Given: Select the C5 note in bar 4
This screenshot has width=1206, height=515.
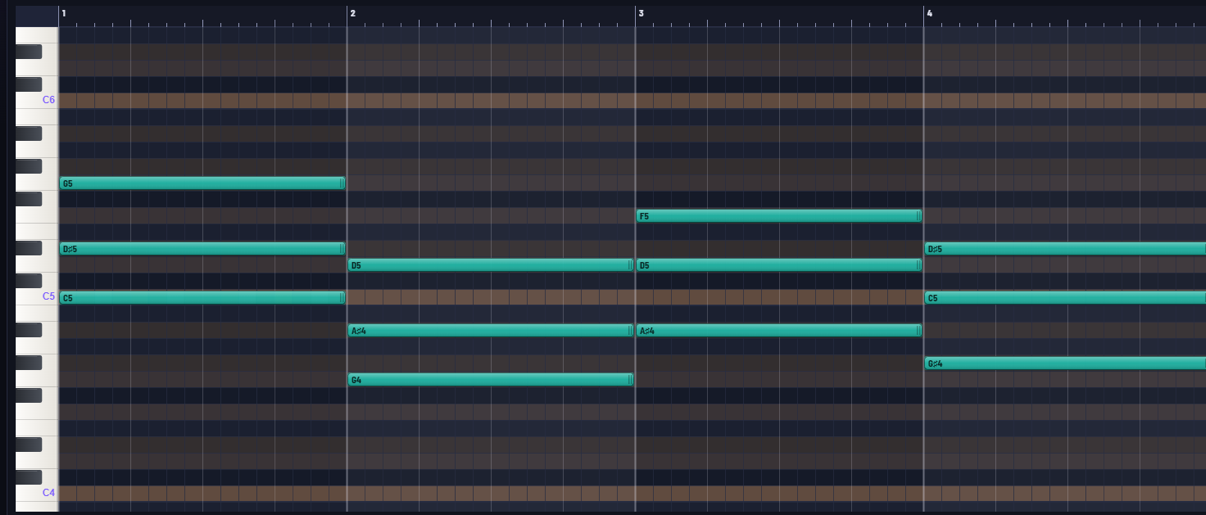Looking at the screenshot, I should click(x=1065, y=298).
